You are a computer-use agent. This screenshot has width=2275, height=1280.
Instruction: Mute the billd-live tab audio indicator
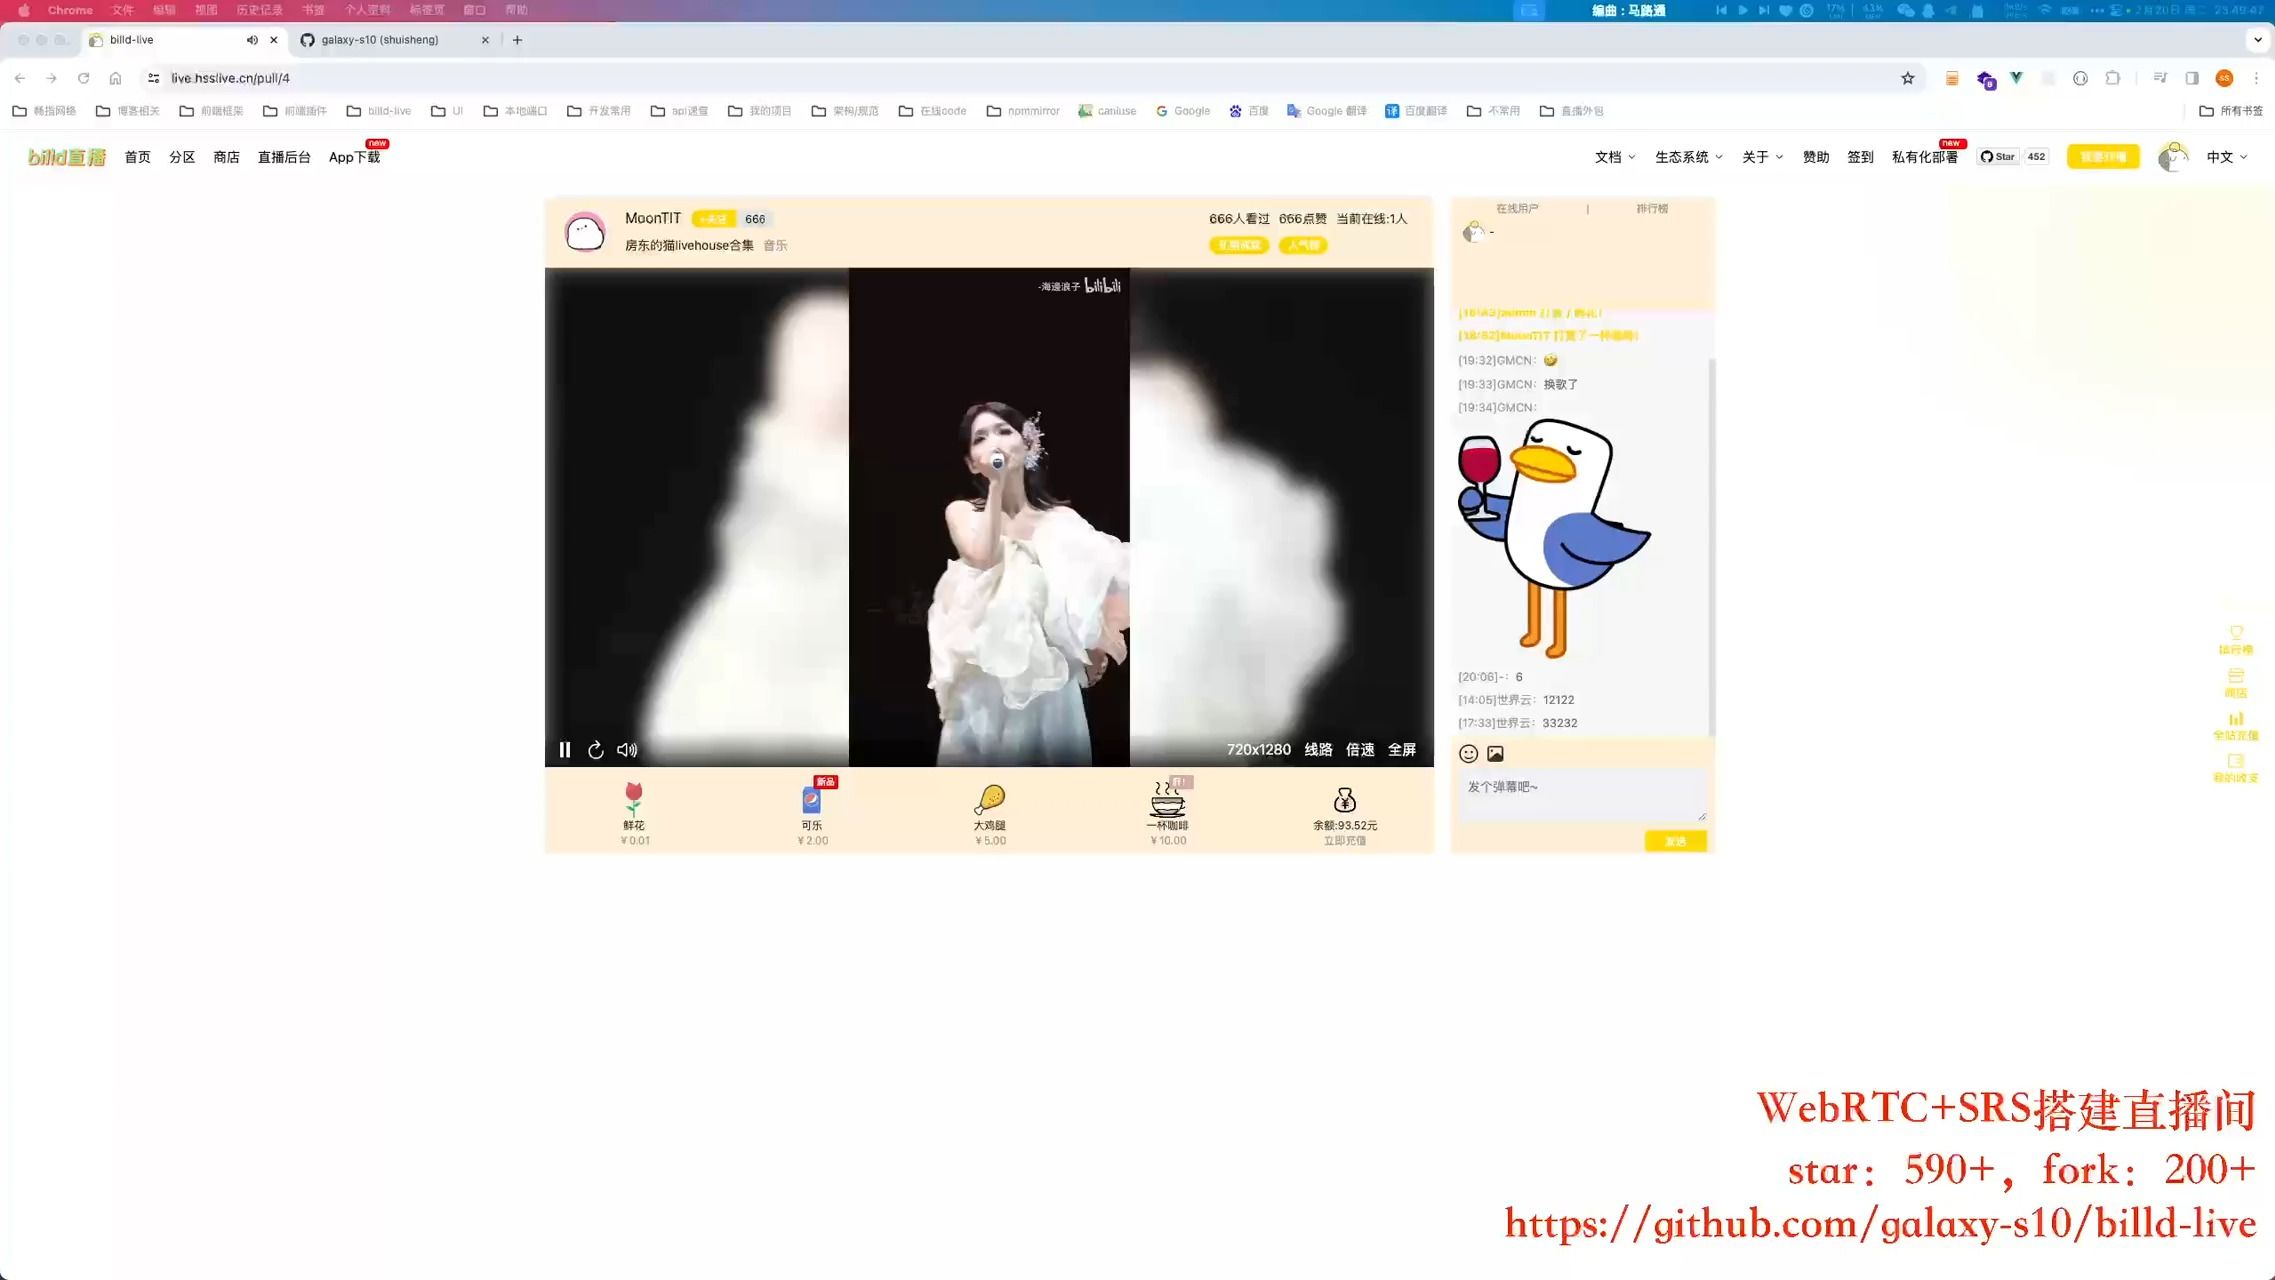[x=252, y=40]
